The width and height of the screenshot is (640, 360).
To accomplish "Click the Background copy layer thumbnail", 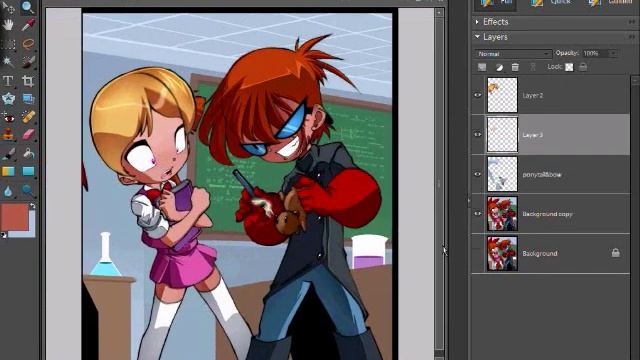I will (x=502, y=213).
